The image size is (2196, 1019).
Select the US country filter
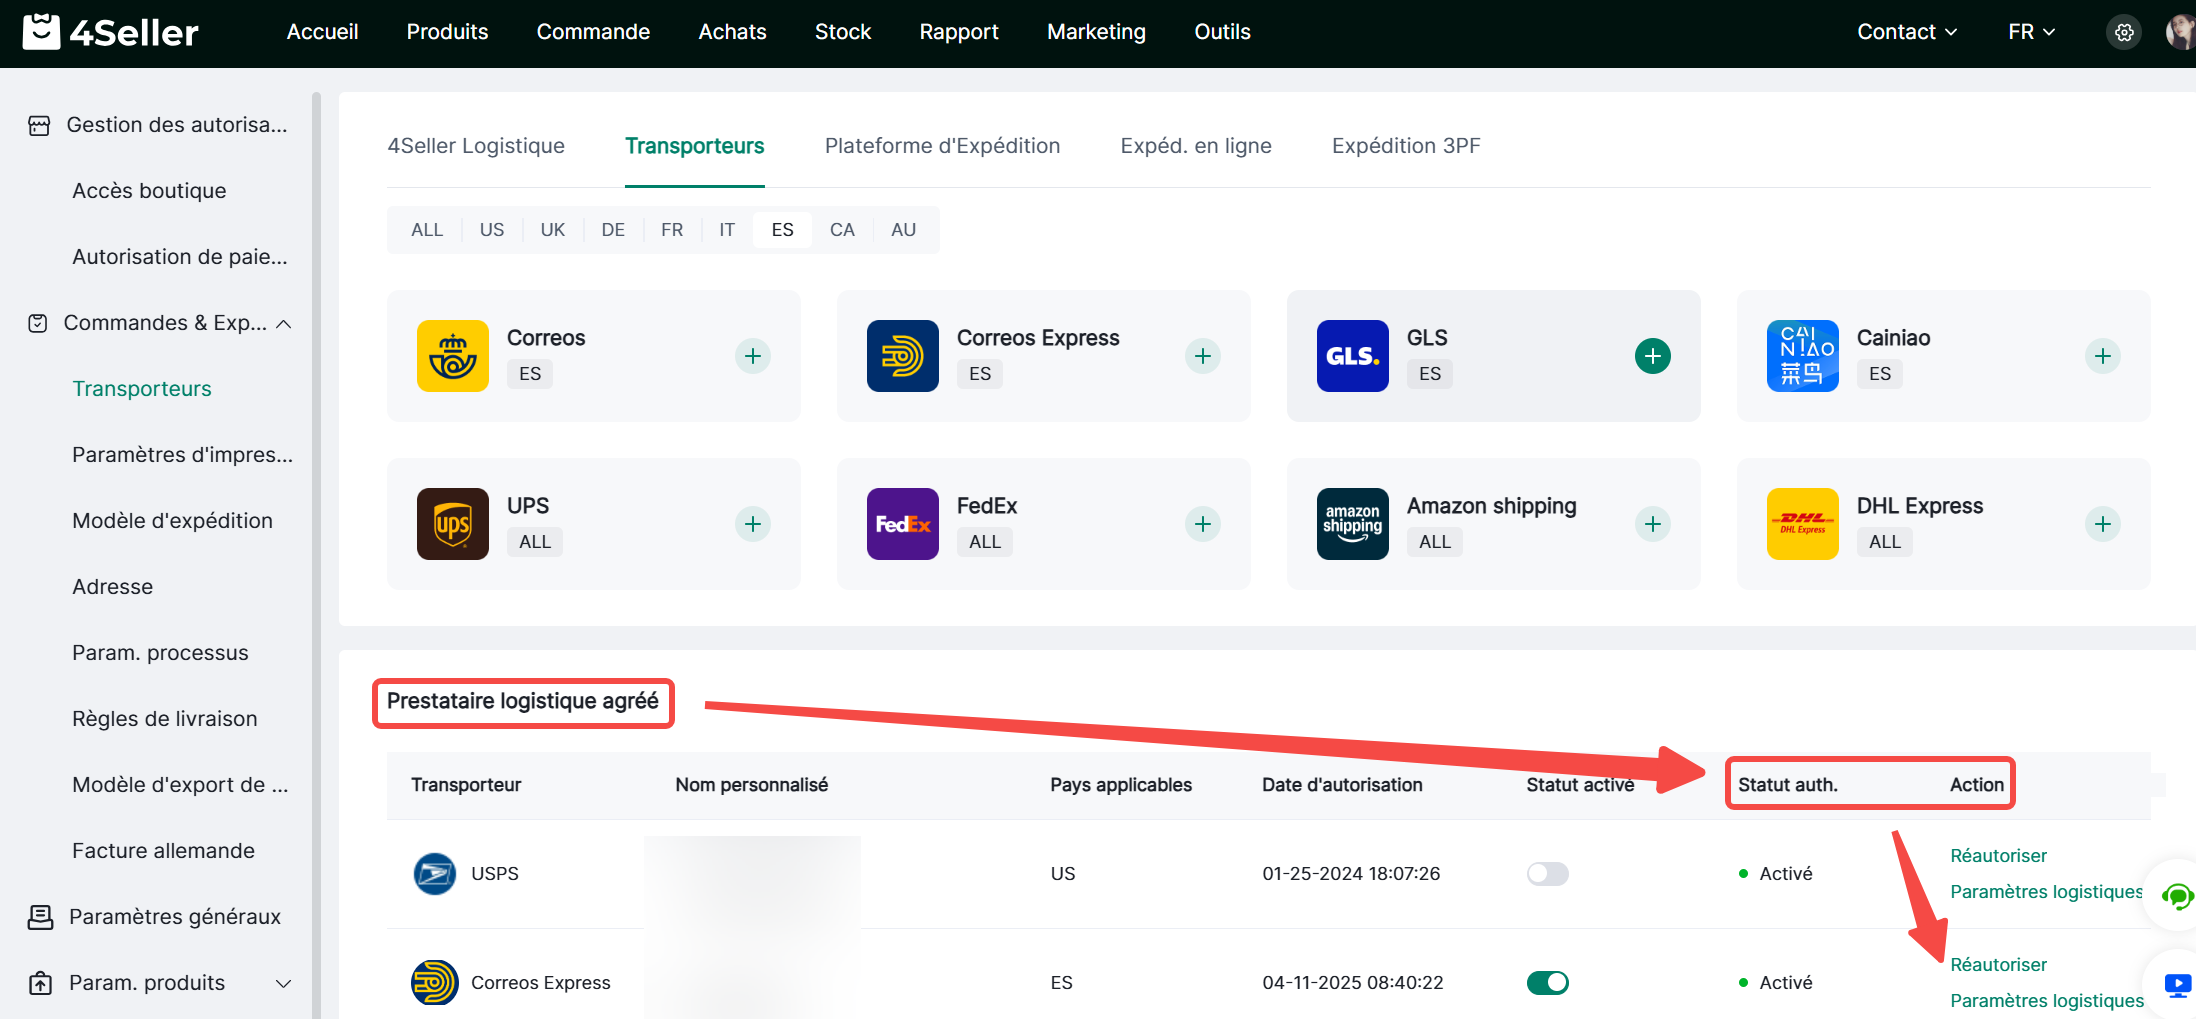pos(491,230)
